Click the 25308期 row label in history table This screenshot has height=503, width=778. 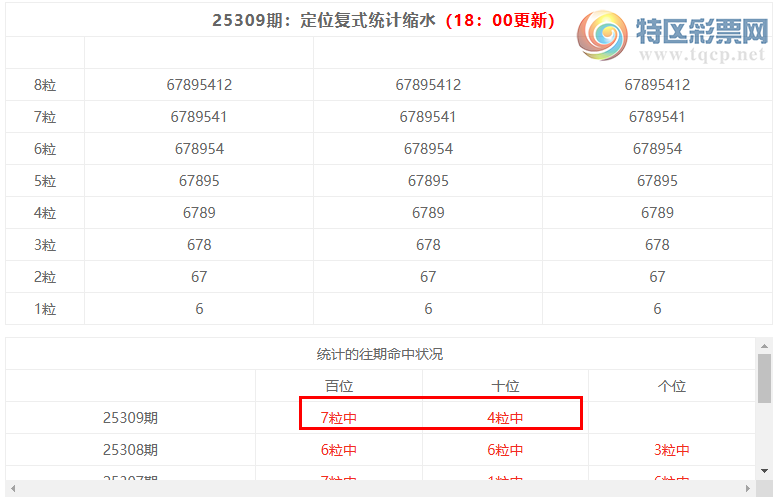130,450
